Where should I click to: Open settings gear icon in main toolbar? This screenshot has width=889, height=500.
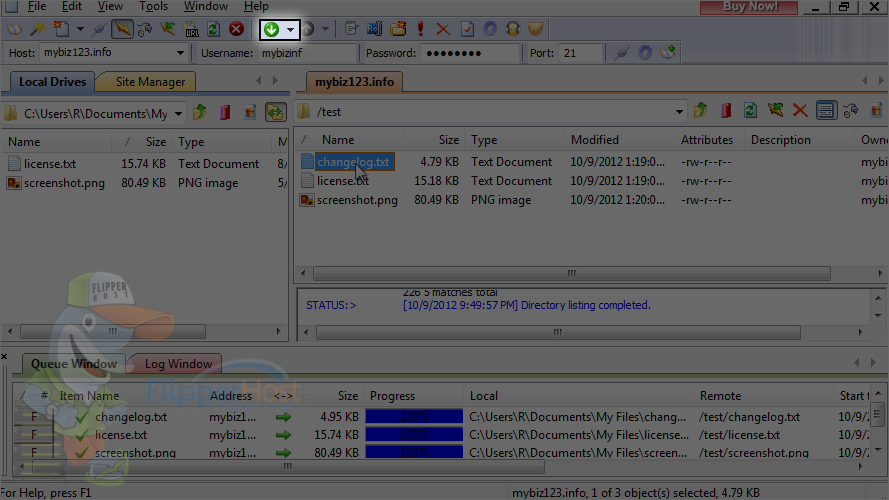[x=490, y=29]
